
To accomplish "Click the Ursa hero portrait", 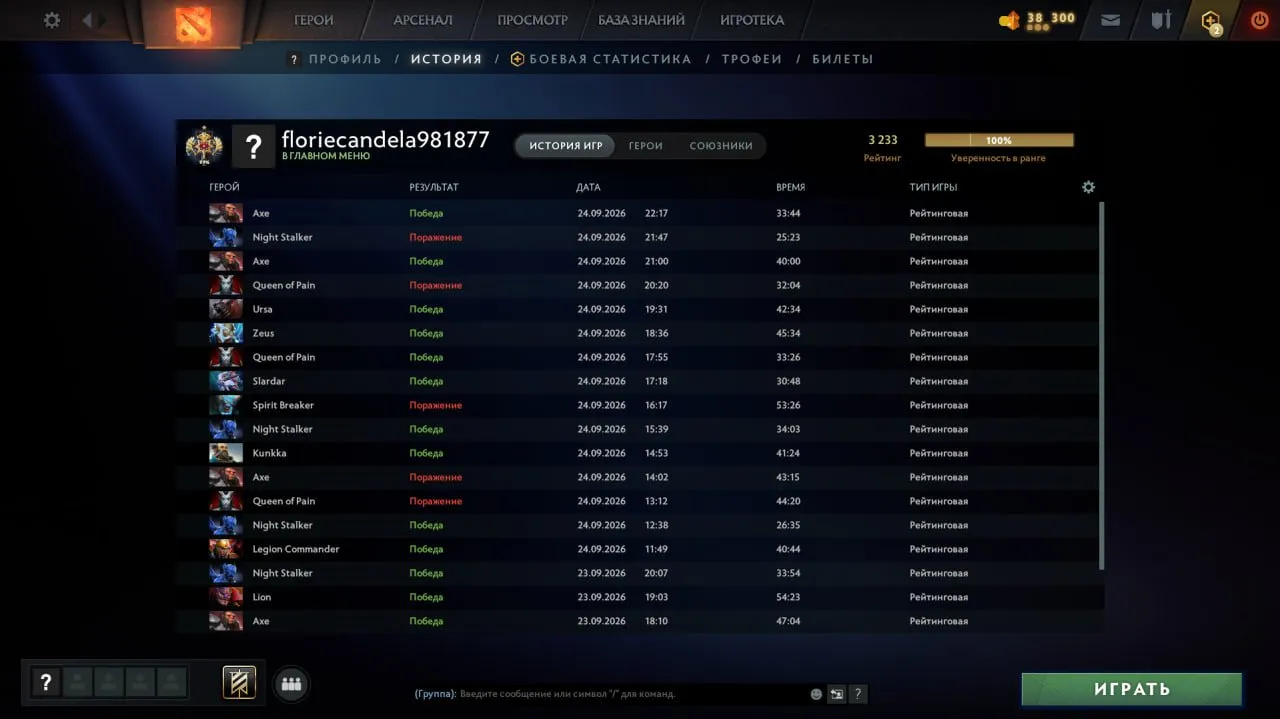I will [226, 309].
